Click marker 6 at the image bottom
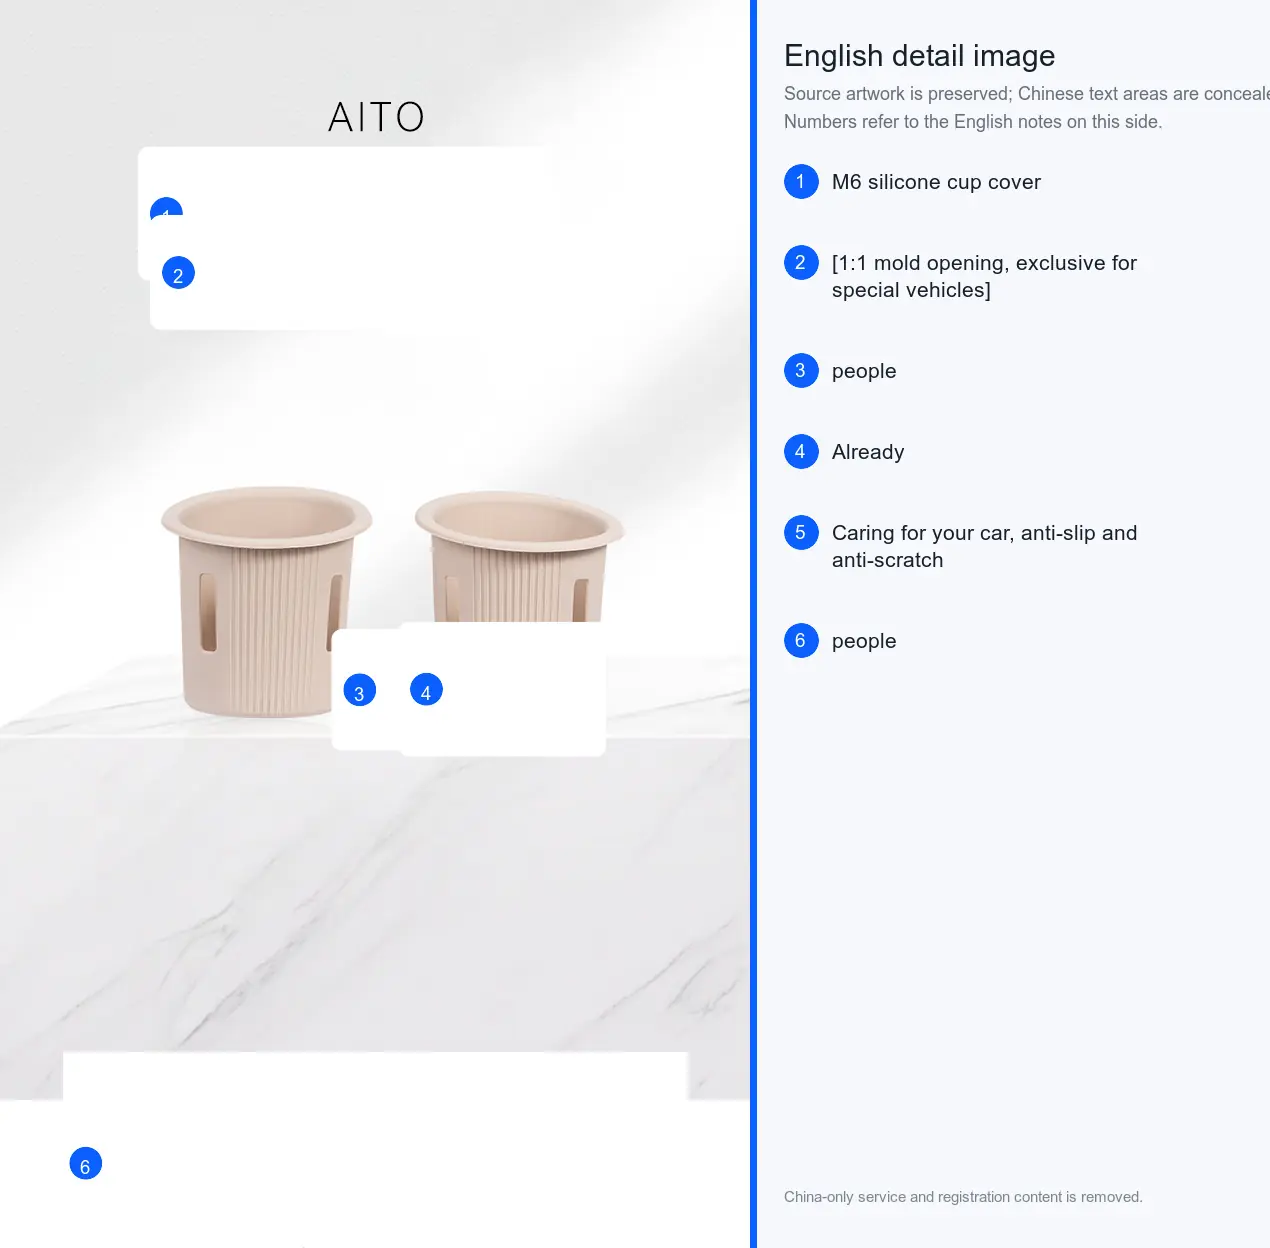Image resolution: width=1270 pixels, height=1248 pixels. tap(85, 1163)
